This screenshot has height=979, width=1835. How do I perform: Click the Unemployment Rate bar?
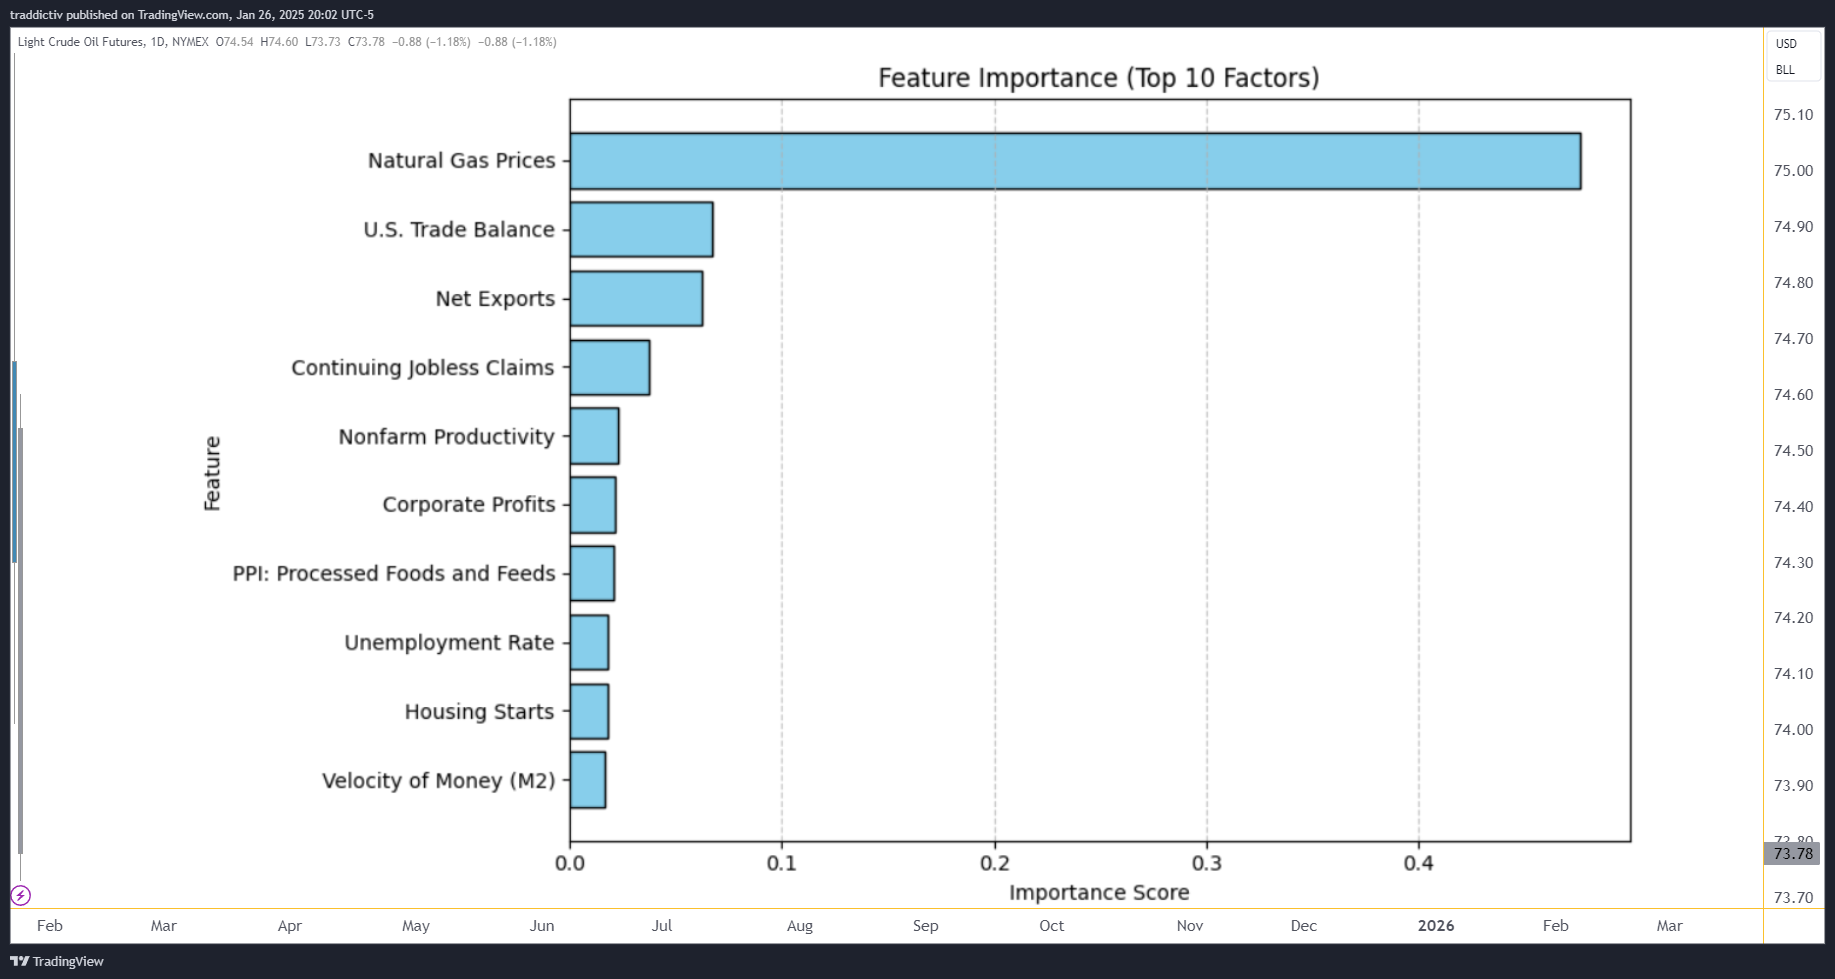pyautogui.click(x=589, y=642)
